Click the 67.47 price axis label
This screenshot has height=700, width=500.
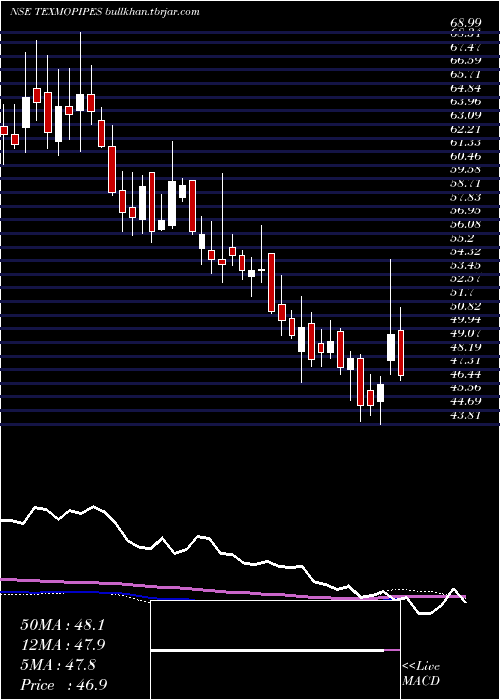pyautogui.click(x=465, y=47)
